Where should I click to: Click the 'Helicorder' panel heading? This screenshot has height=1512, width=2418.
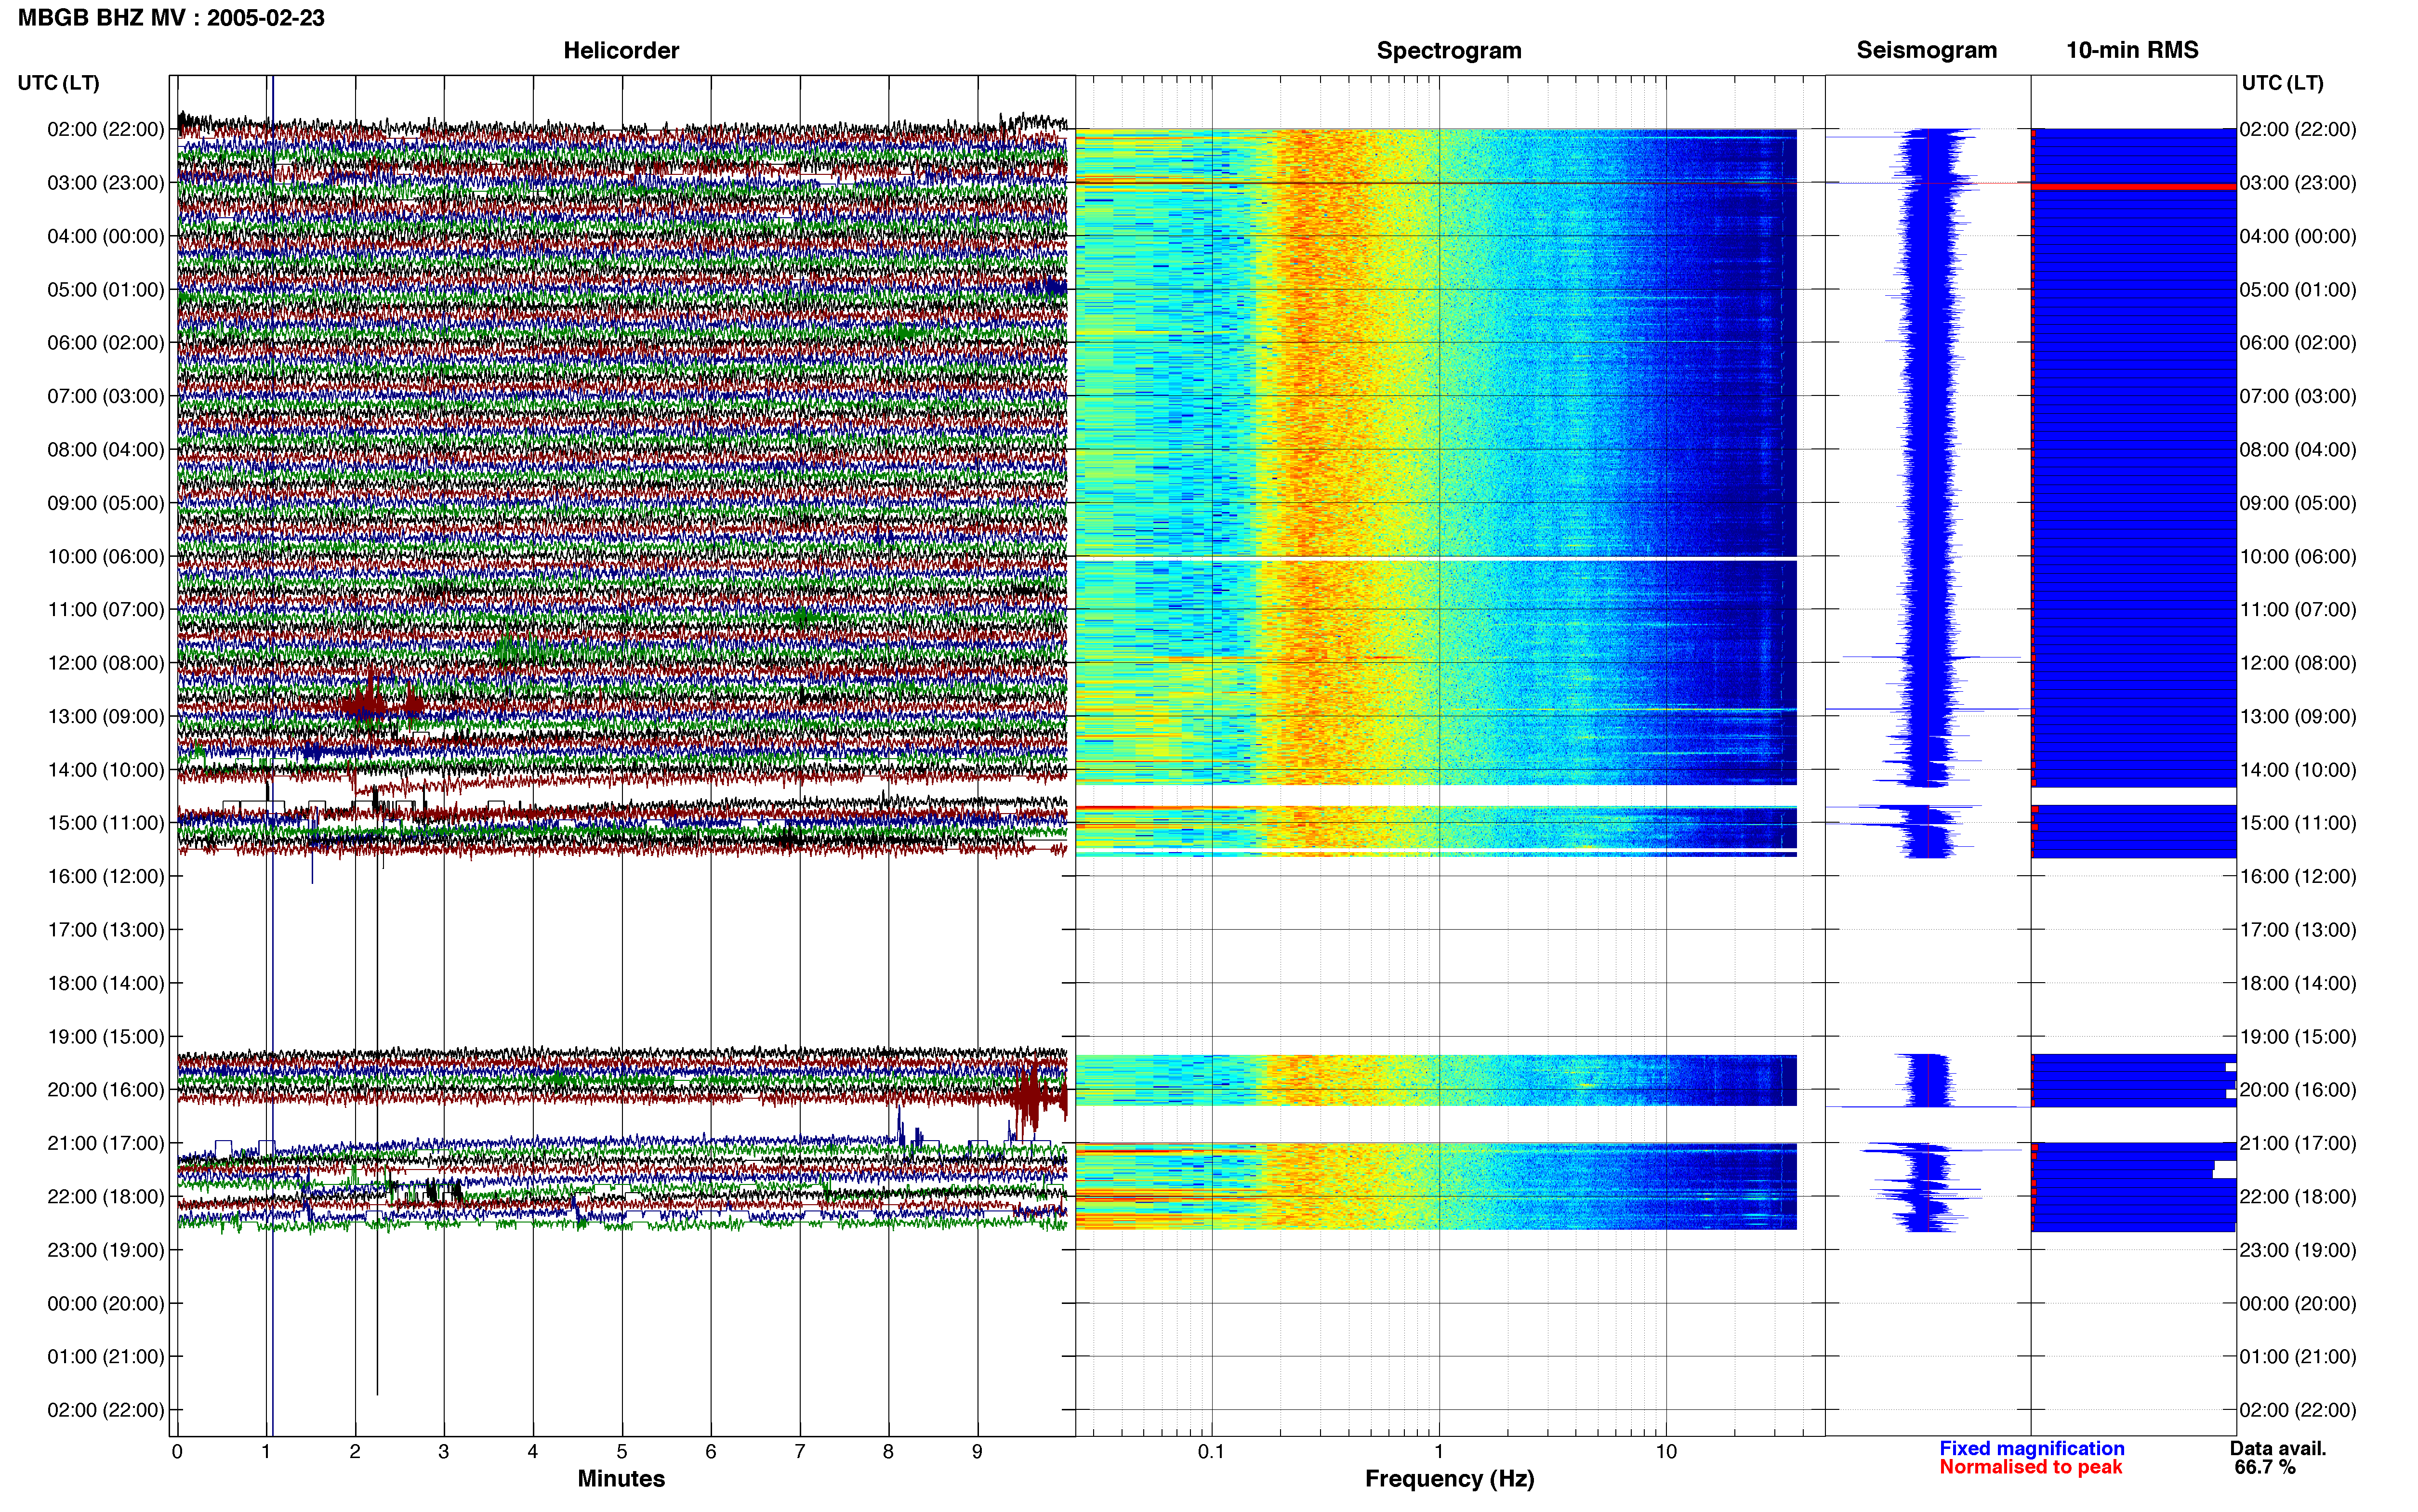click(621, 50)
